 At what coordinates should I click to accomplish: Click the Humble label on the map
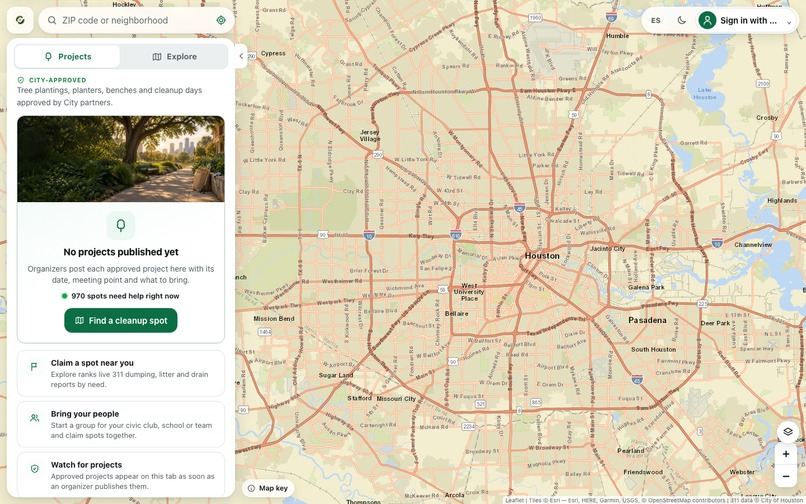click(x=617, y=36)
